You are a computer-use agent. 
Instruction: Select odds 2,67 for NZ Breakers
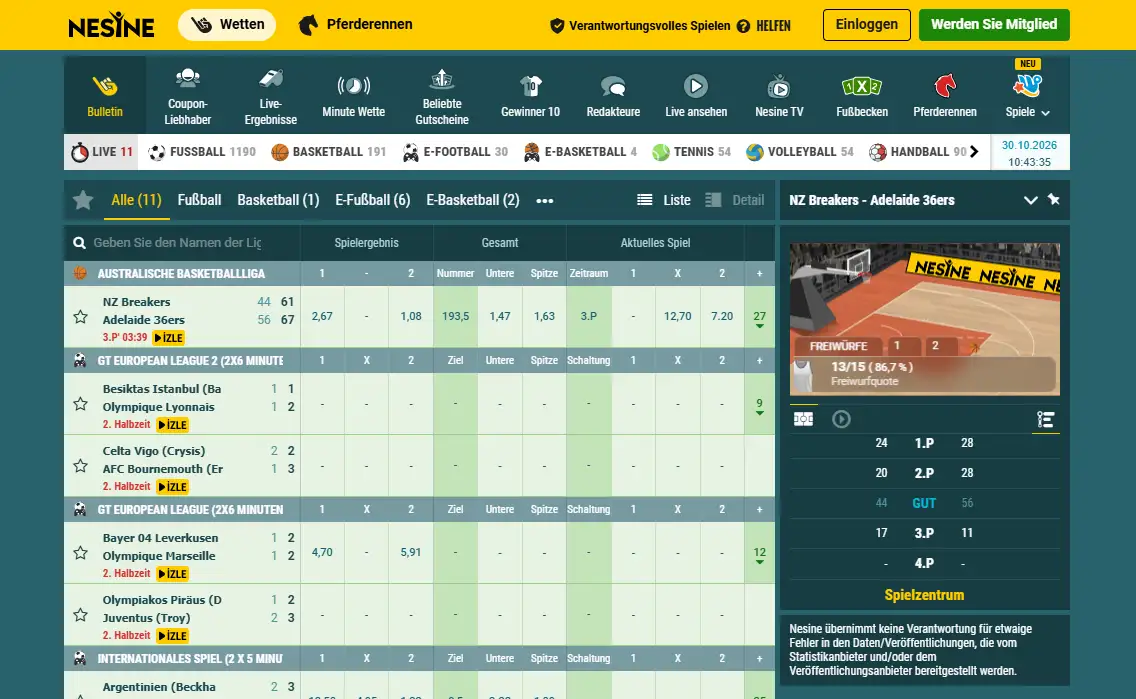coord(322,317)
